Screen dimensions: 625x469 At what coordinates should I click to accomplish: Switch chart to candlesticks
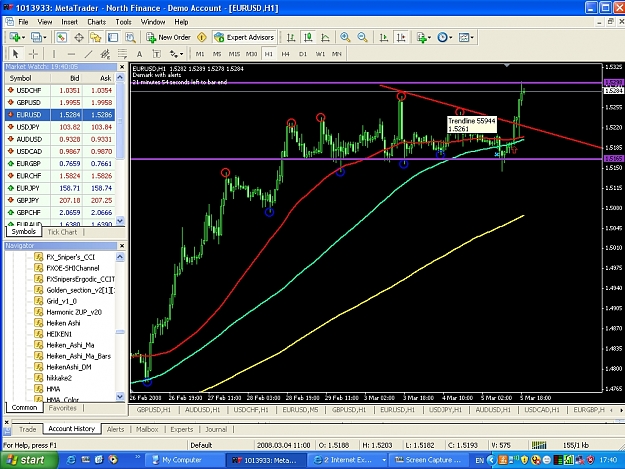[x=308, y=37]
